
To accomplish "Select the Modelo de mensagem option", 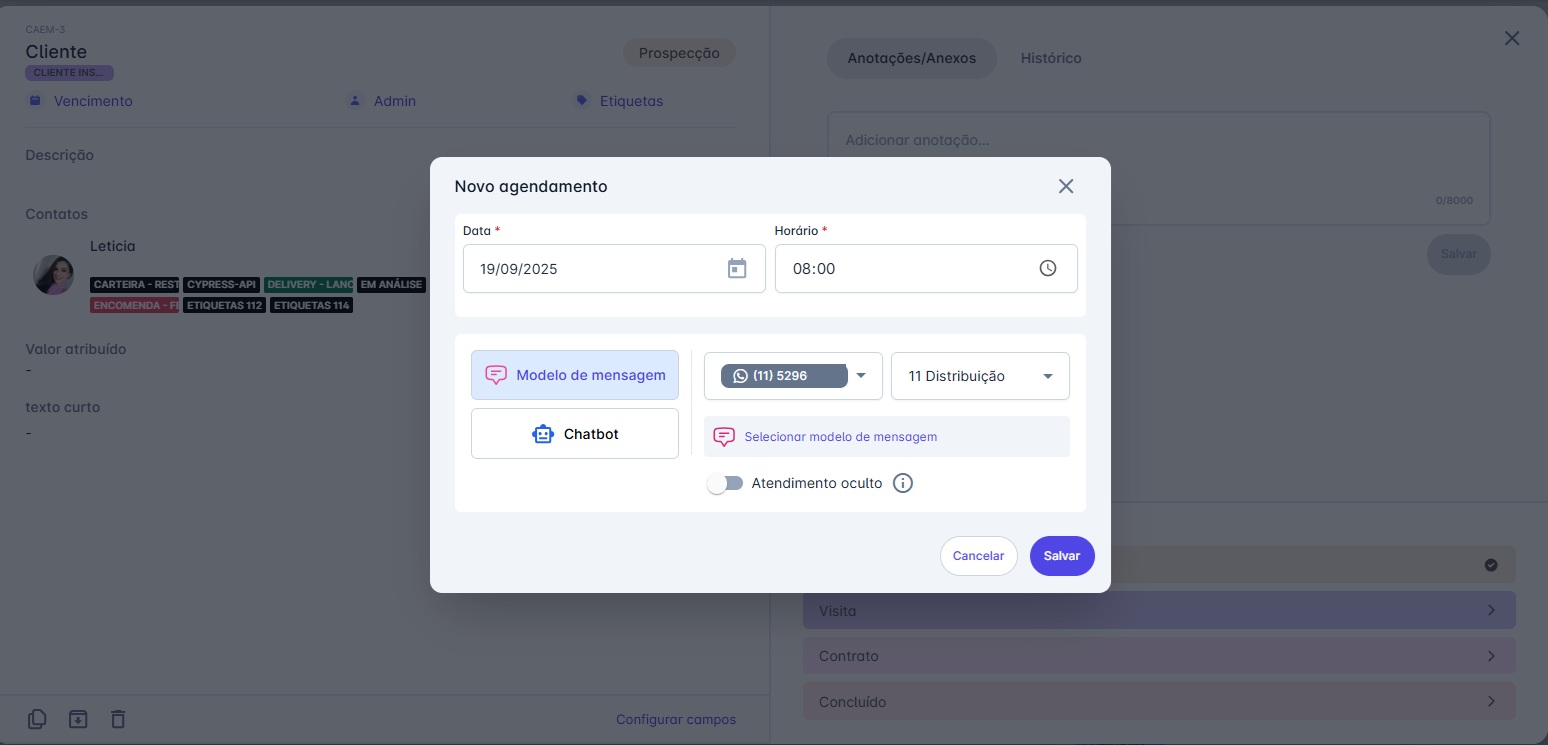I will (x=575, y=375).
